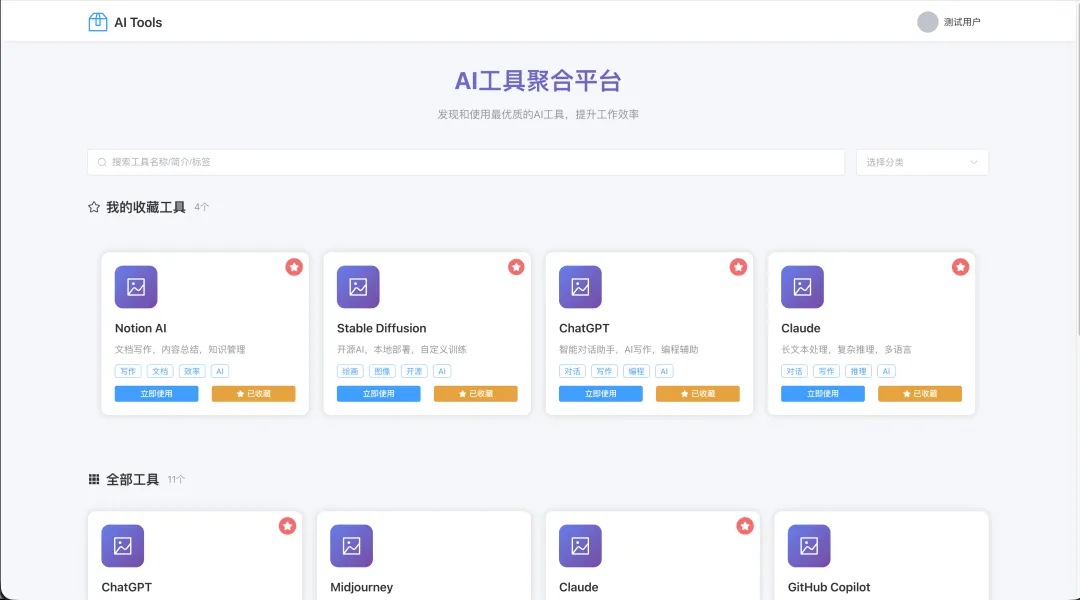Unfavorite Notion AI via its 已收藏 button
Viewport: 1080px width, 600px height.
coord(253,393)
